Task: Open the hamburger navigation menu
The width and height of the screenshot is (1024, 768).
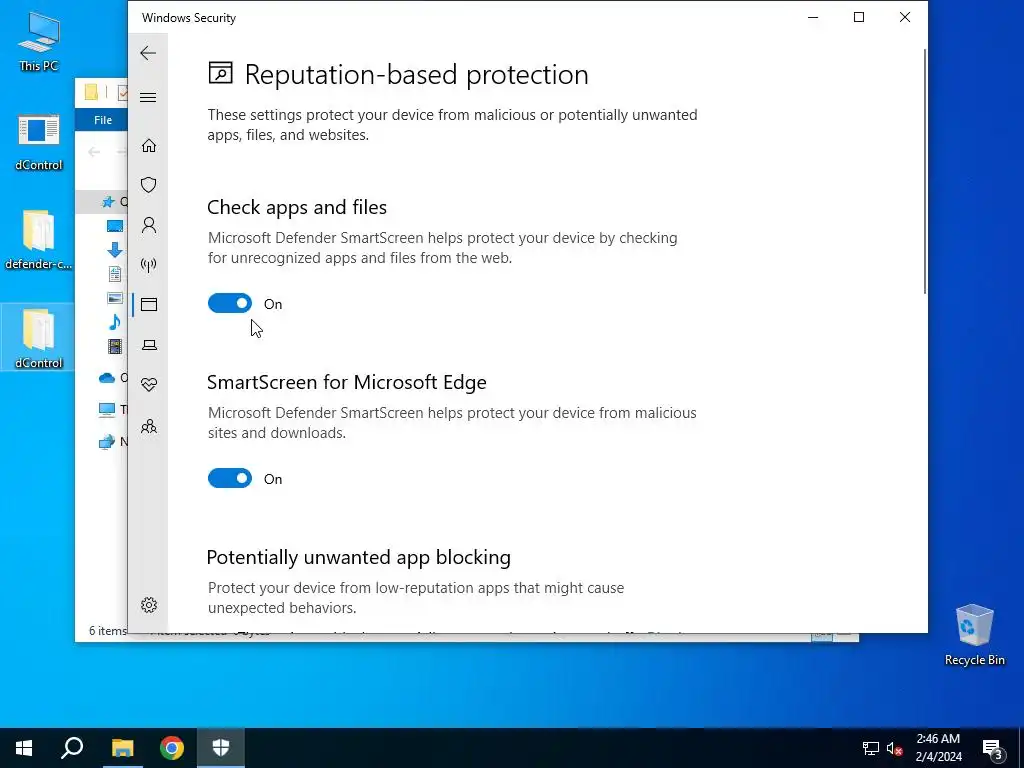Action: (148, 97)
